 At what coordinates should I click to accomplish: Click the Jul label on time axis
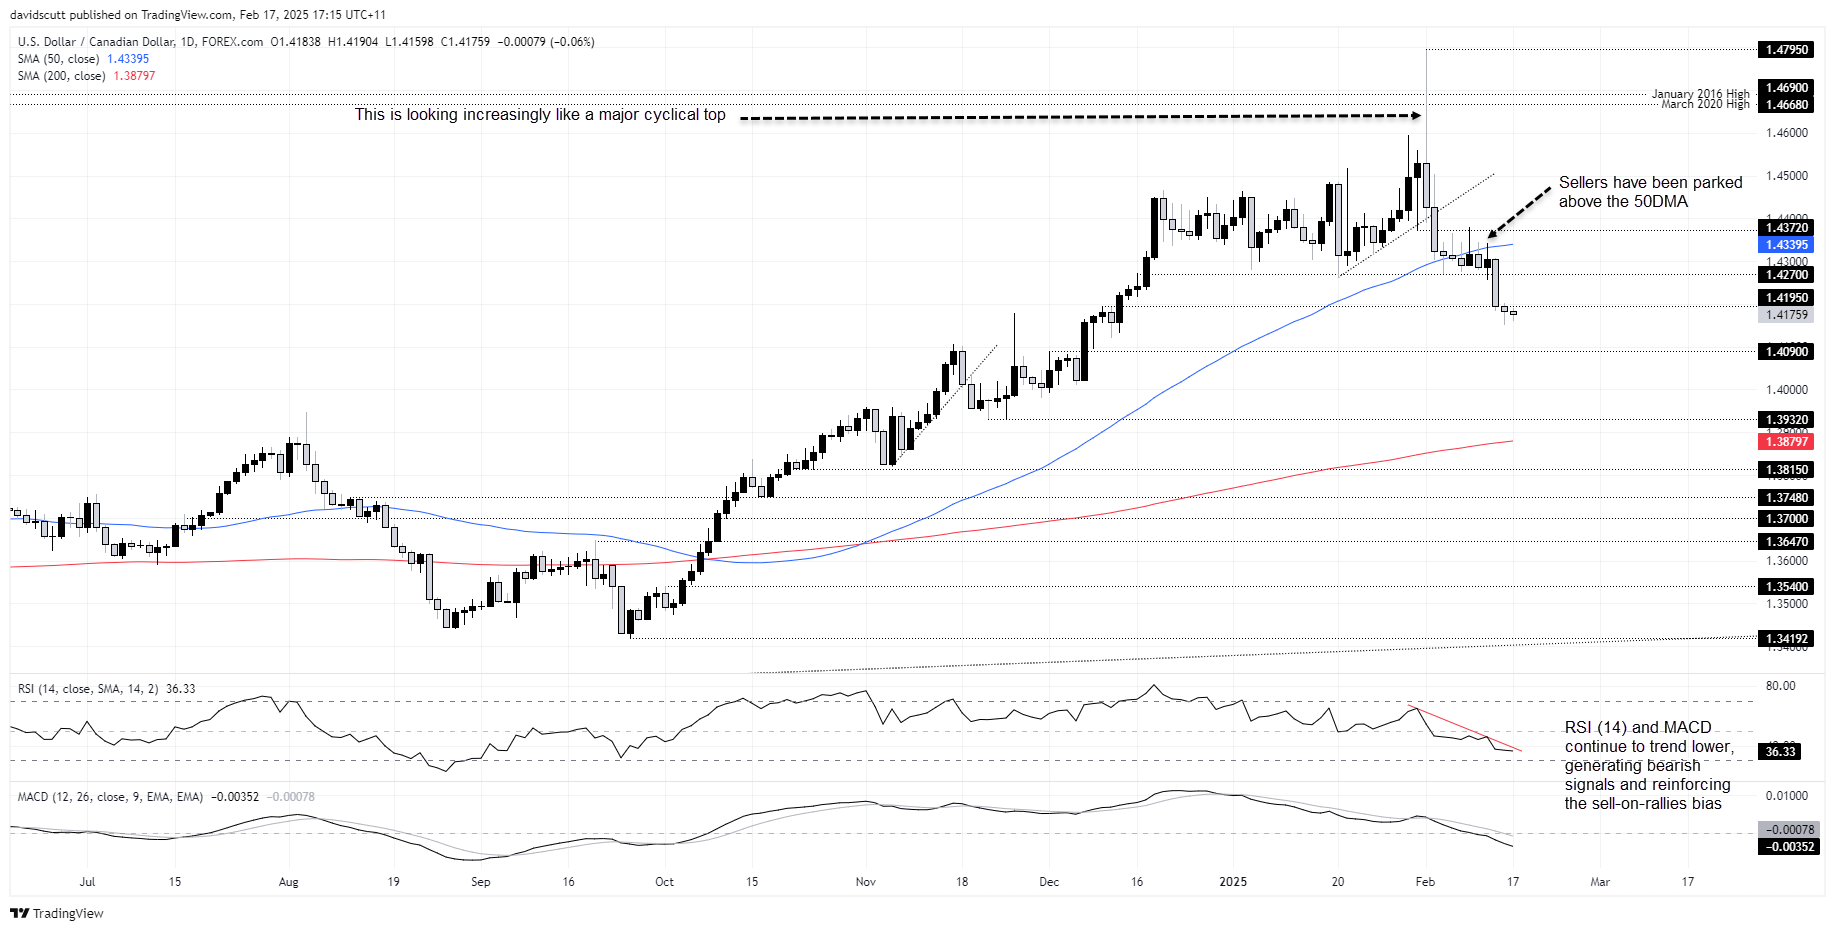(87, 882)
